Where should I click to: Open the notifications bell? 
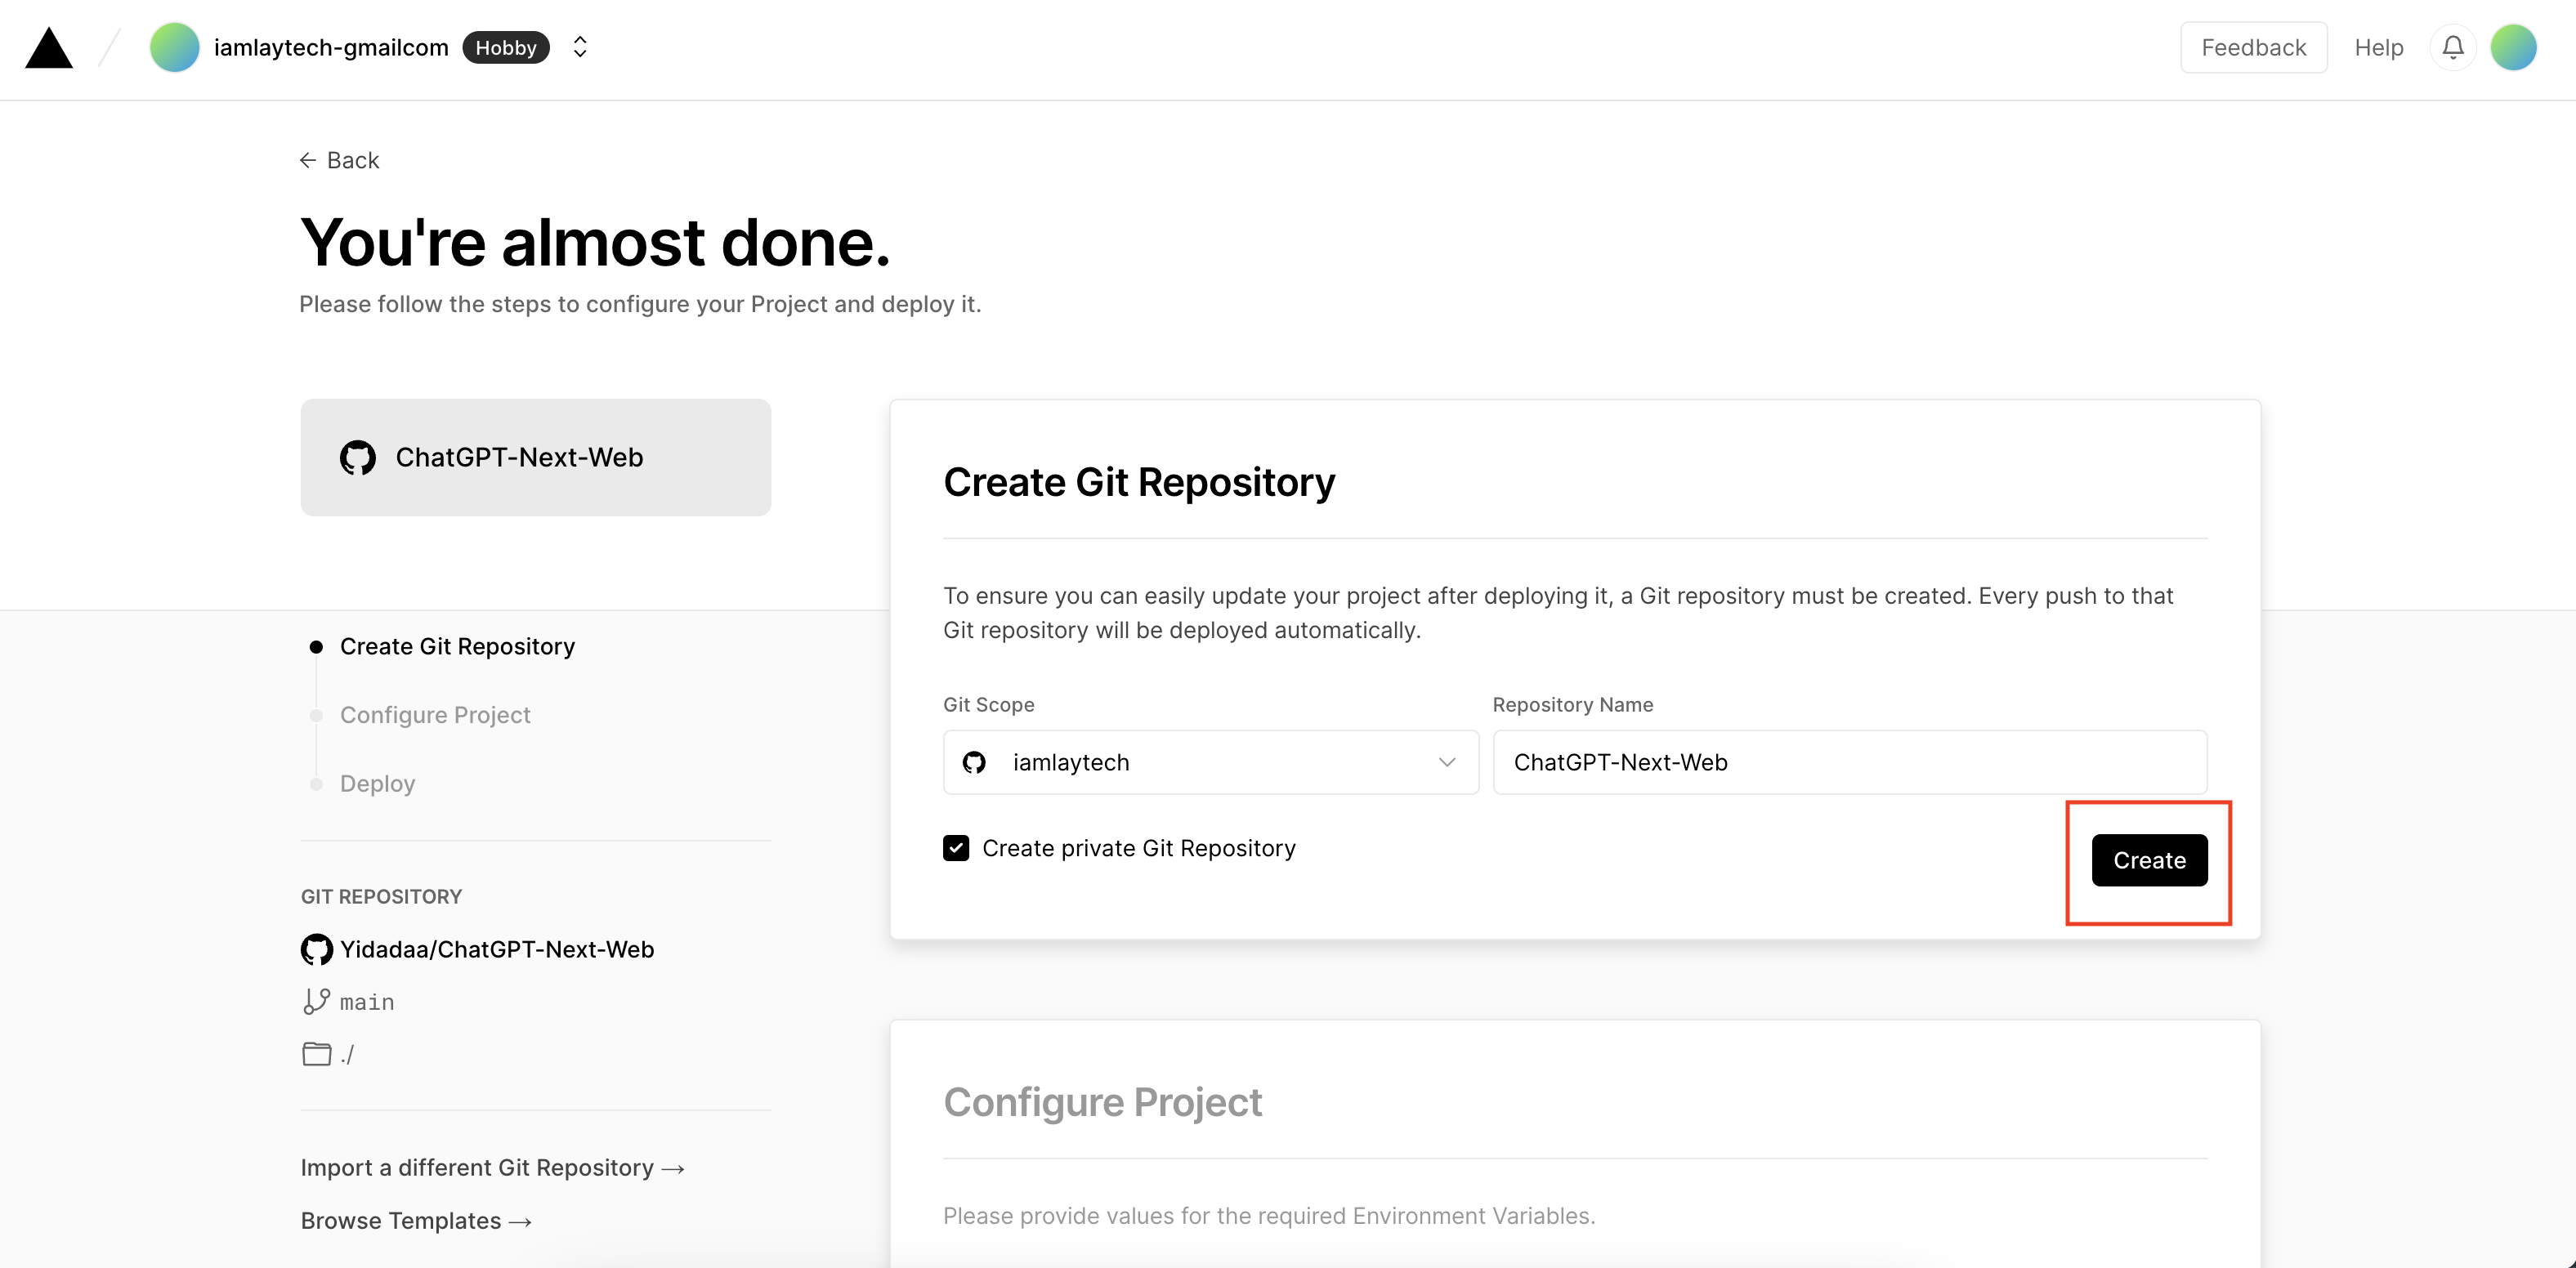click(2452, 47)
